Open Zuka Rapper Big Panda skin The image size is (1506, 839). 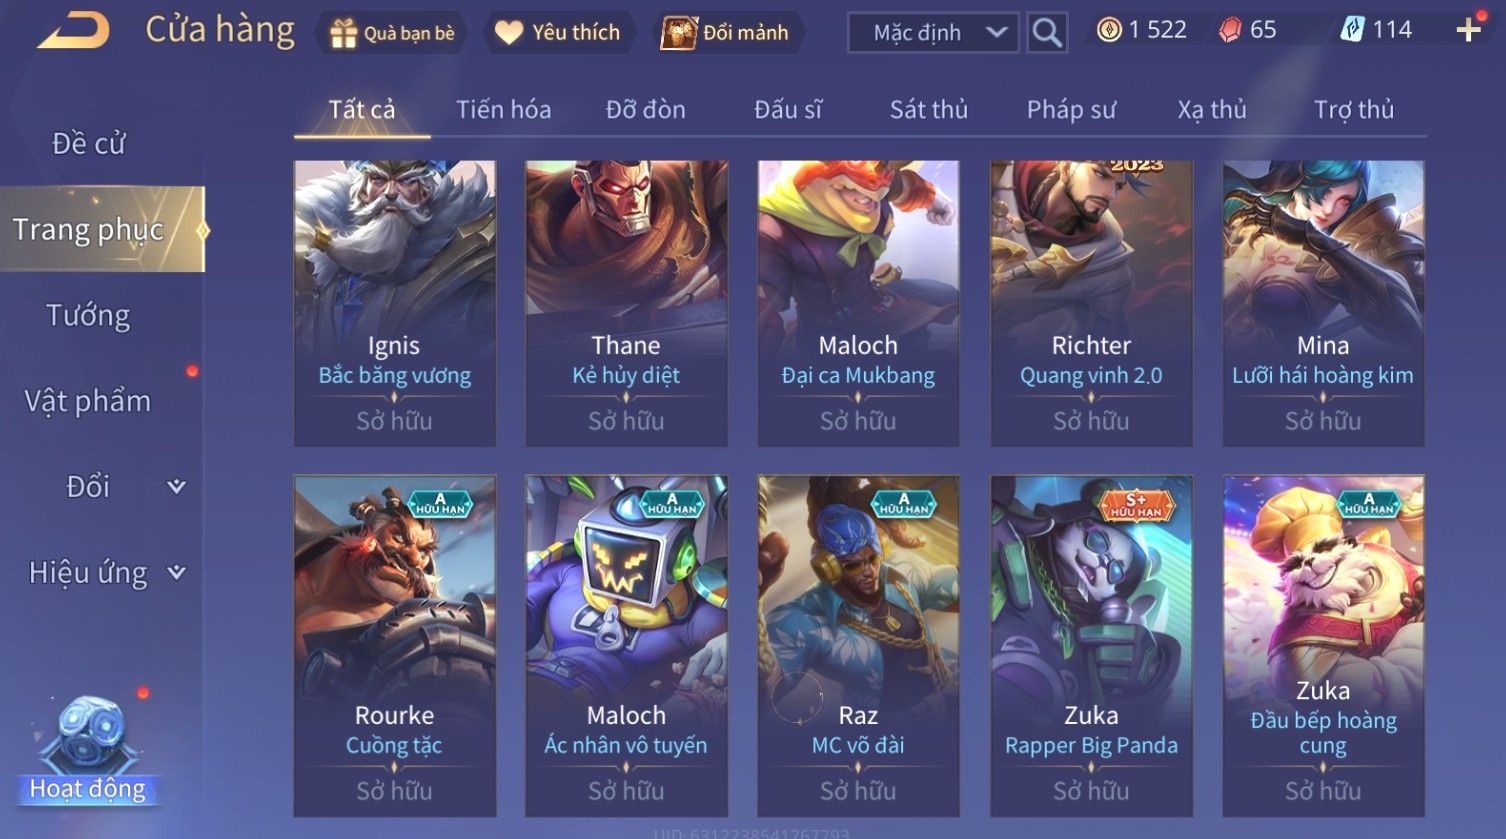click(1091, 646)
